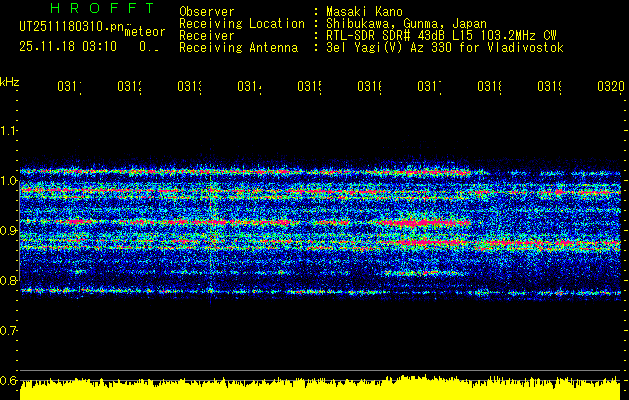
Task: Click the Receiving Location label
Action: (242, 24)
